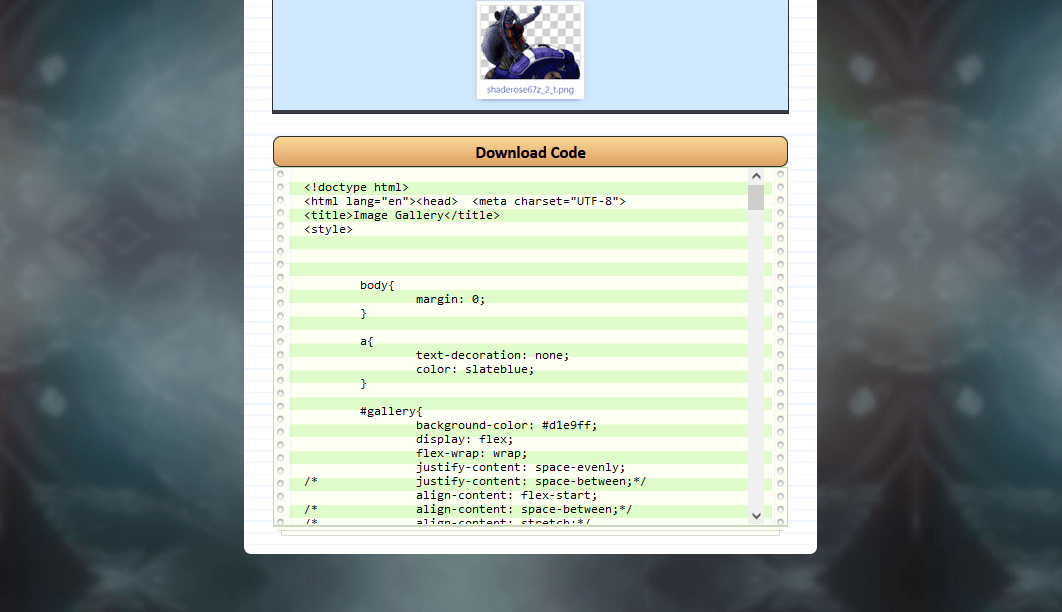This screenshot has height=612, width=1062.
Task: Click the title Image Gallery line
Action: (x=401, y=215)
